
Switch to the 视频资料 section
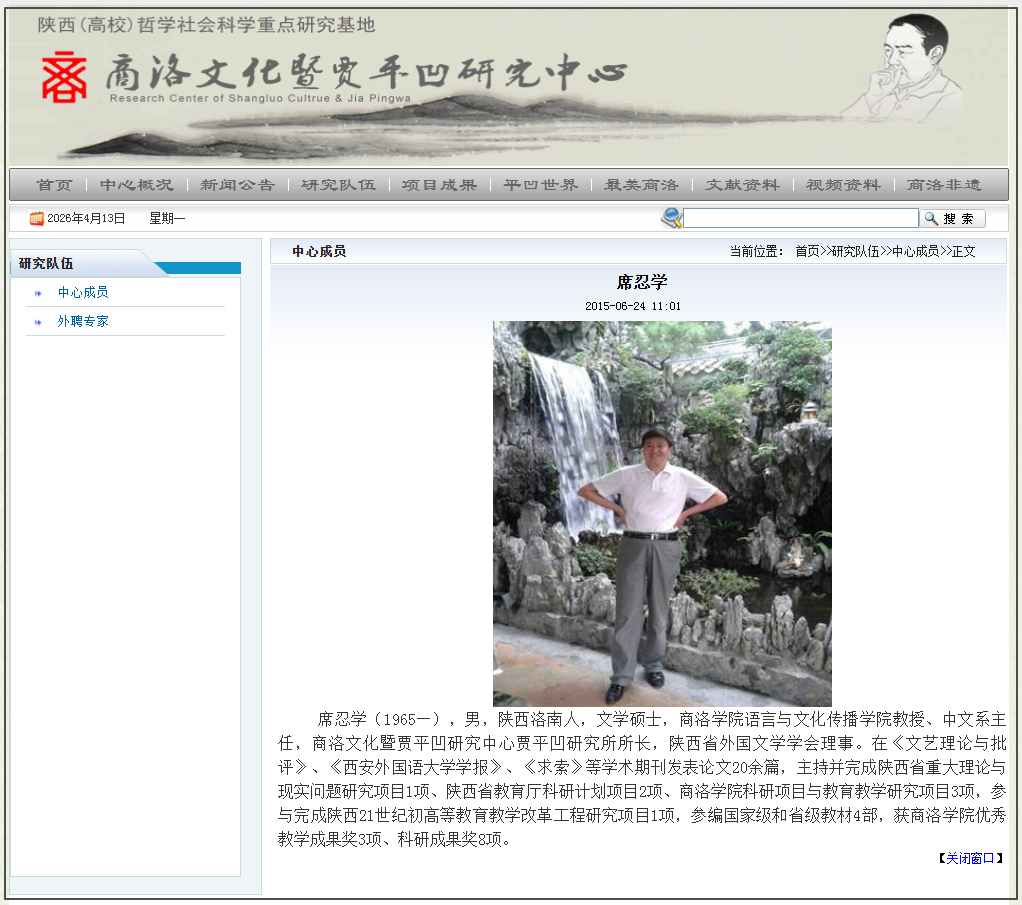[x=845, y=184]
